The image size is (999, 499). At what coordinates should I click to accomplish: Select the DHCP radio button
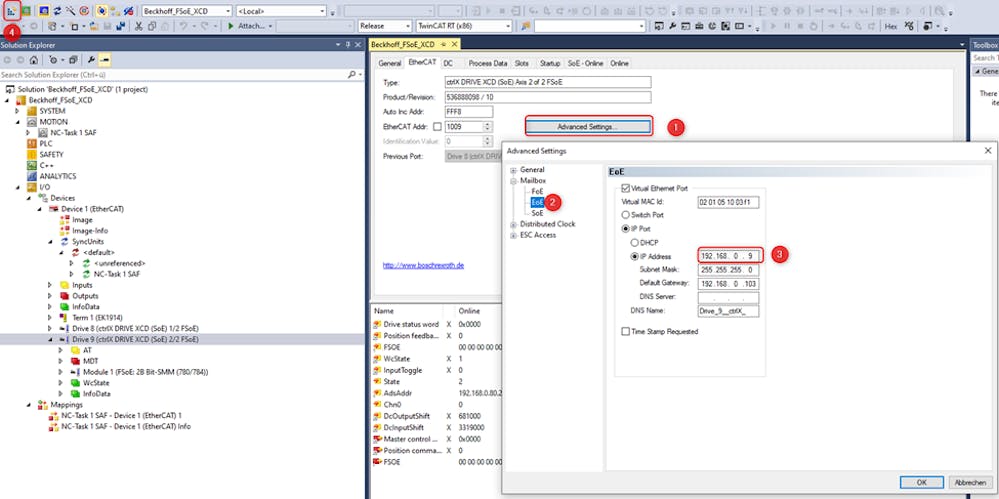click(634, 243)
